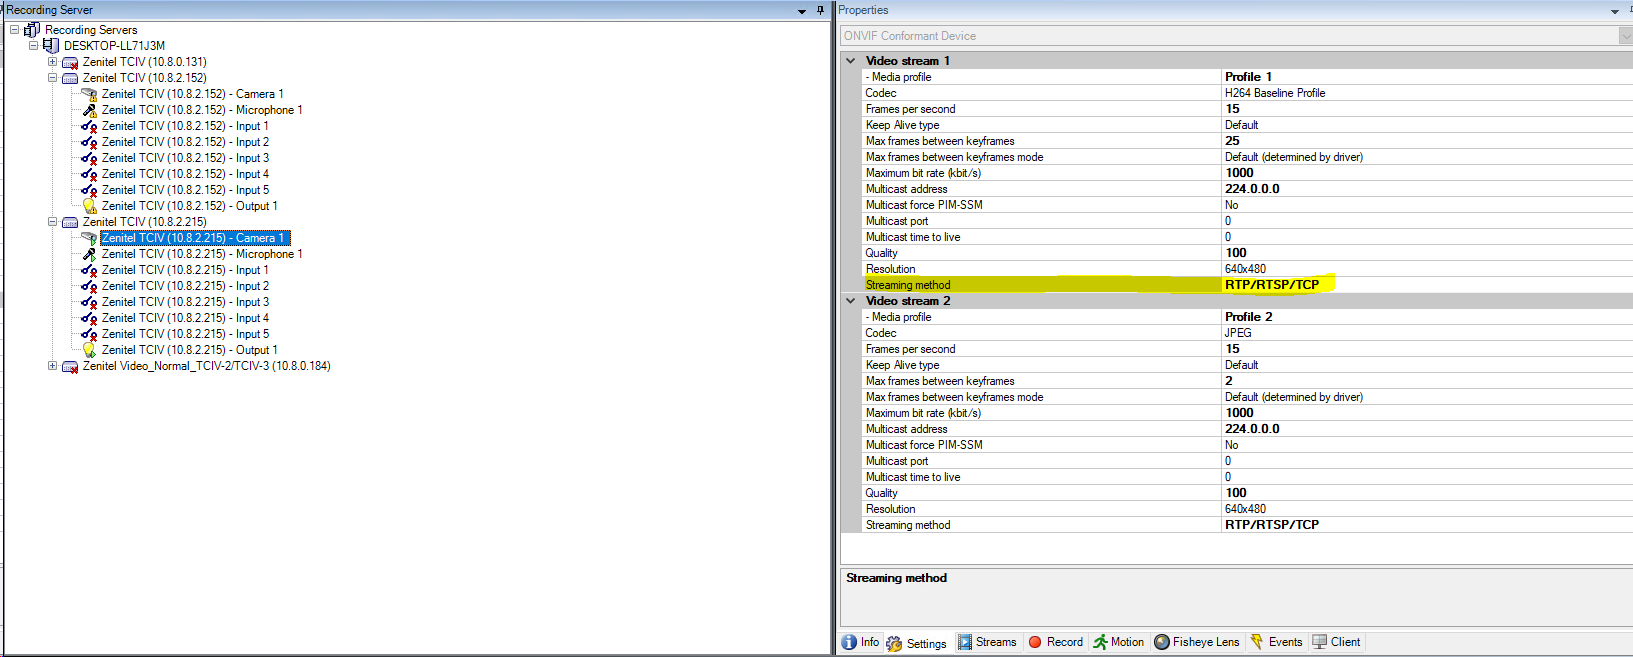
Task: Open the Client tab
Action: [1337, 642]
